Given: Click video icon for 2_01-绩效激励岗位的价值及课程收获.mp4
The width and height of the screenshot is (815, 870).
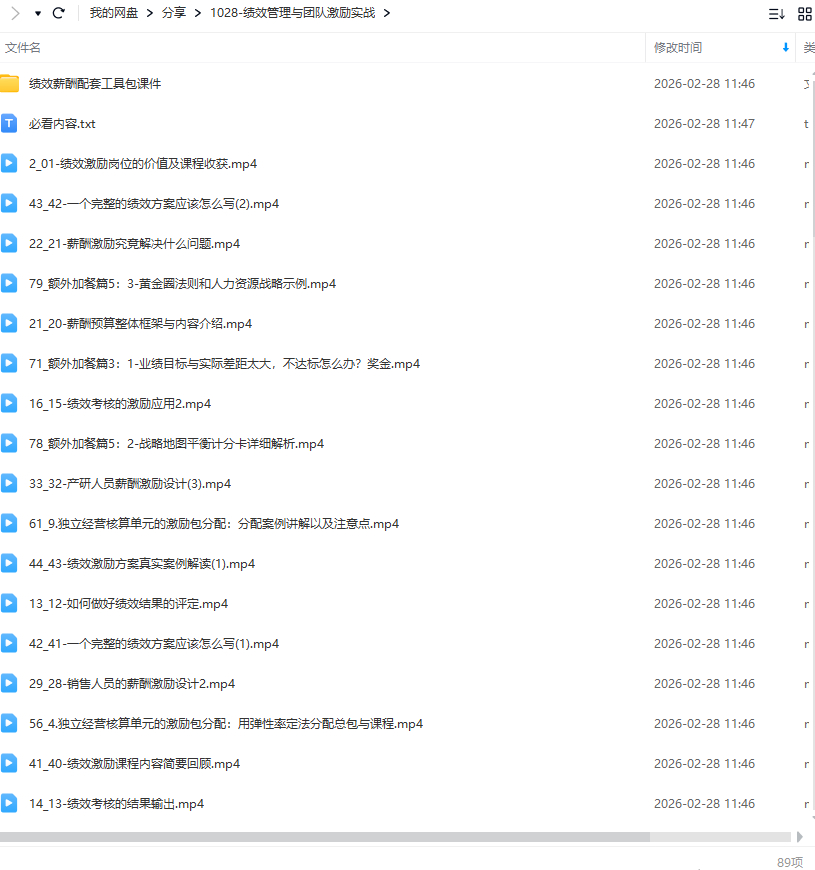Looking at the screenshot, I should (x=10, y=163).
